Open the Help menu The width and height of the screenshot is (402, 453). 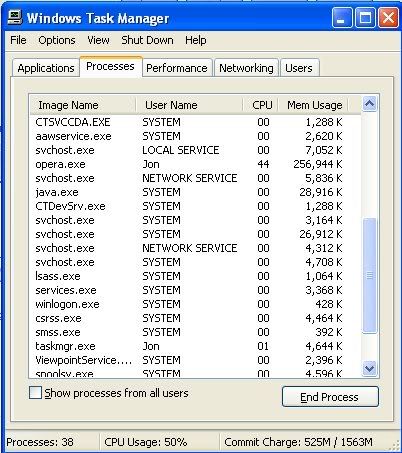[x=196, y=40]
